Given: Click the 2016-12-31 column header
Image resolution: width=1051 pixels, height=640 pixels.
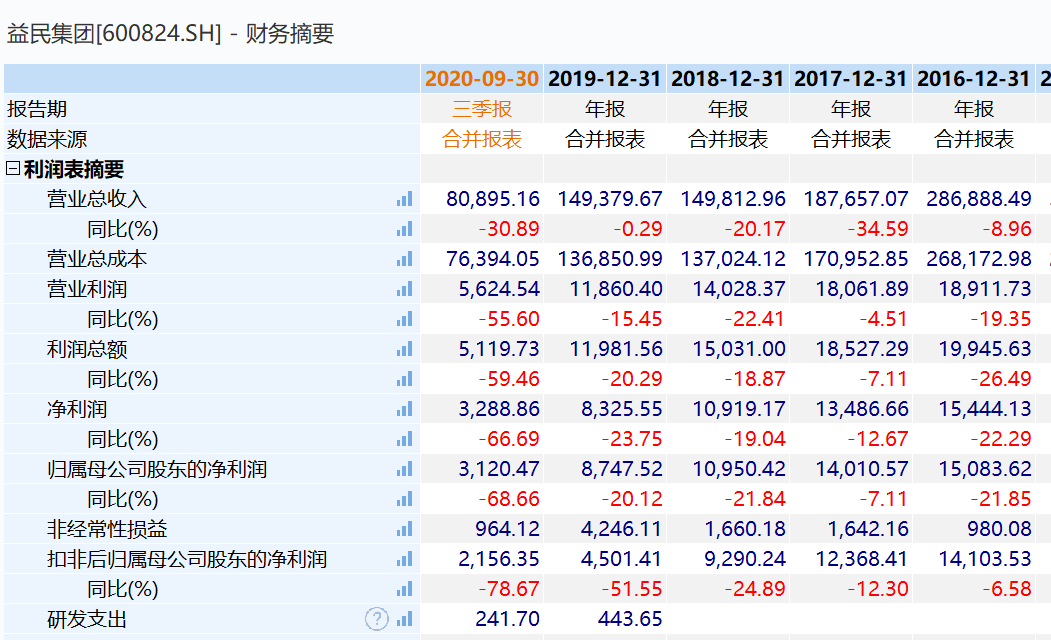Looking at the screenshot, I should click(x=973, y=79).
